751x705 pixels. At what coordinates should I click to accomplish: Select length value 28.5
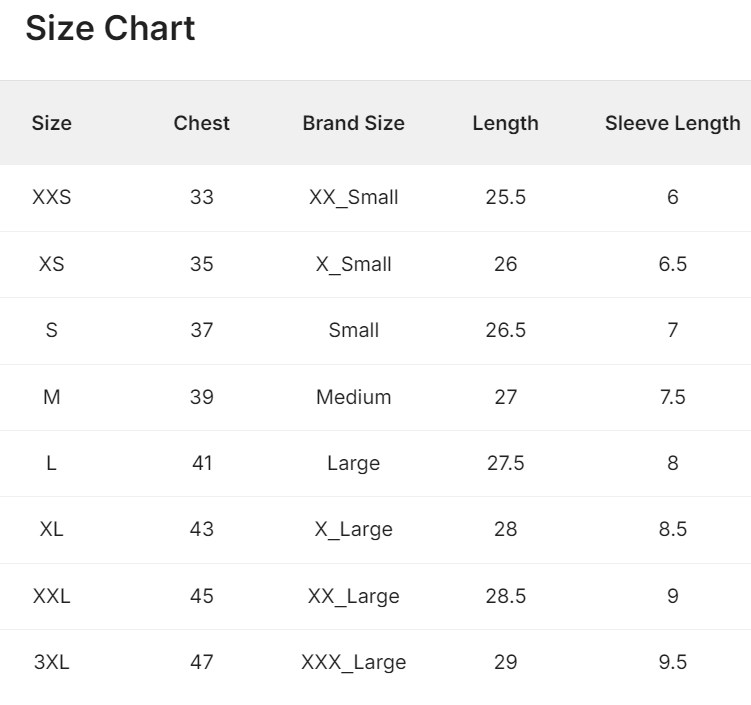click(505, 596)
